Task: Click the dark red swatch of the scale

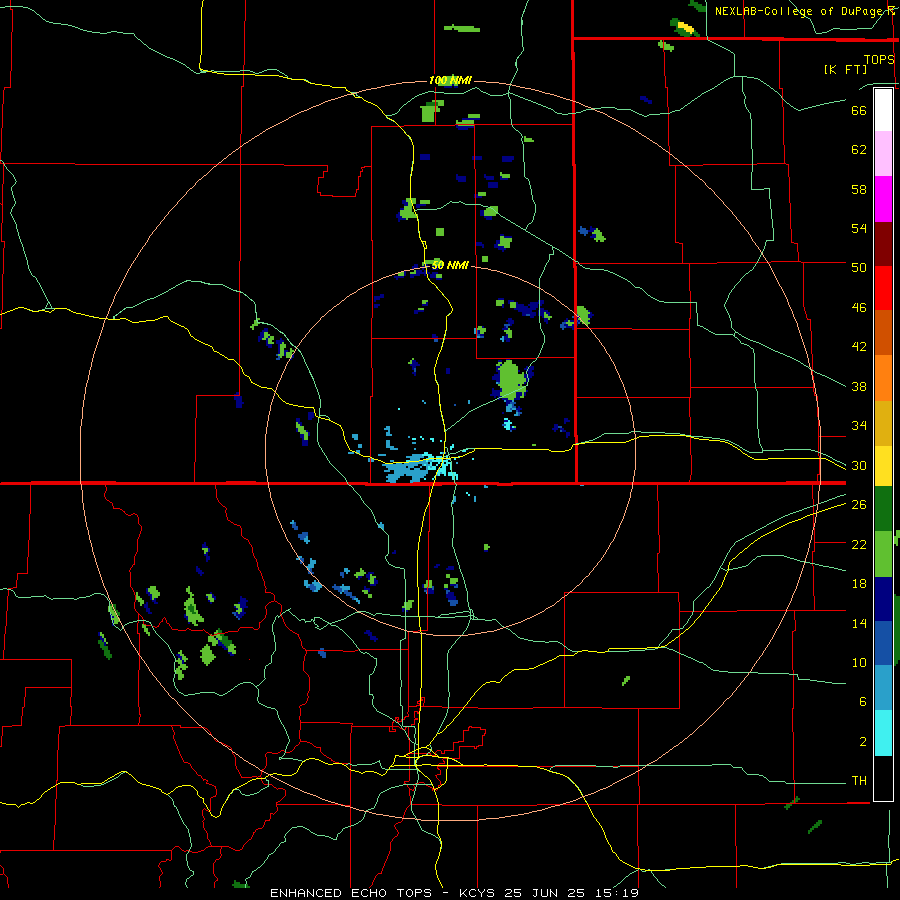Action: [x=883, y=243]
